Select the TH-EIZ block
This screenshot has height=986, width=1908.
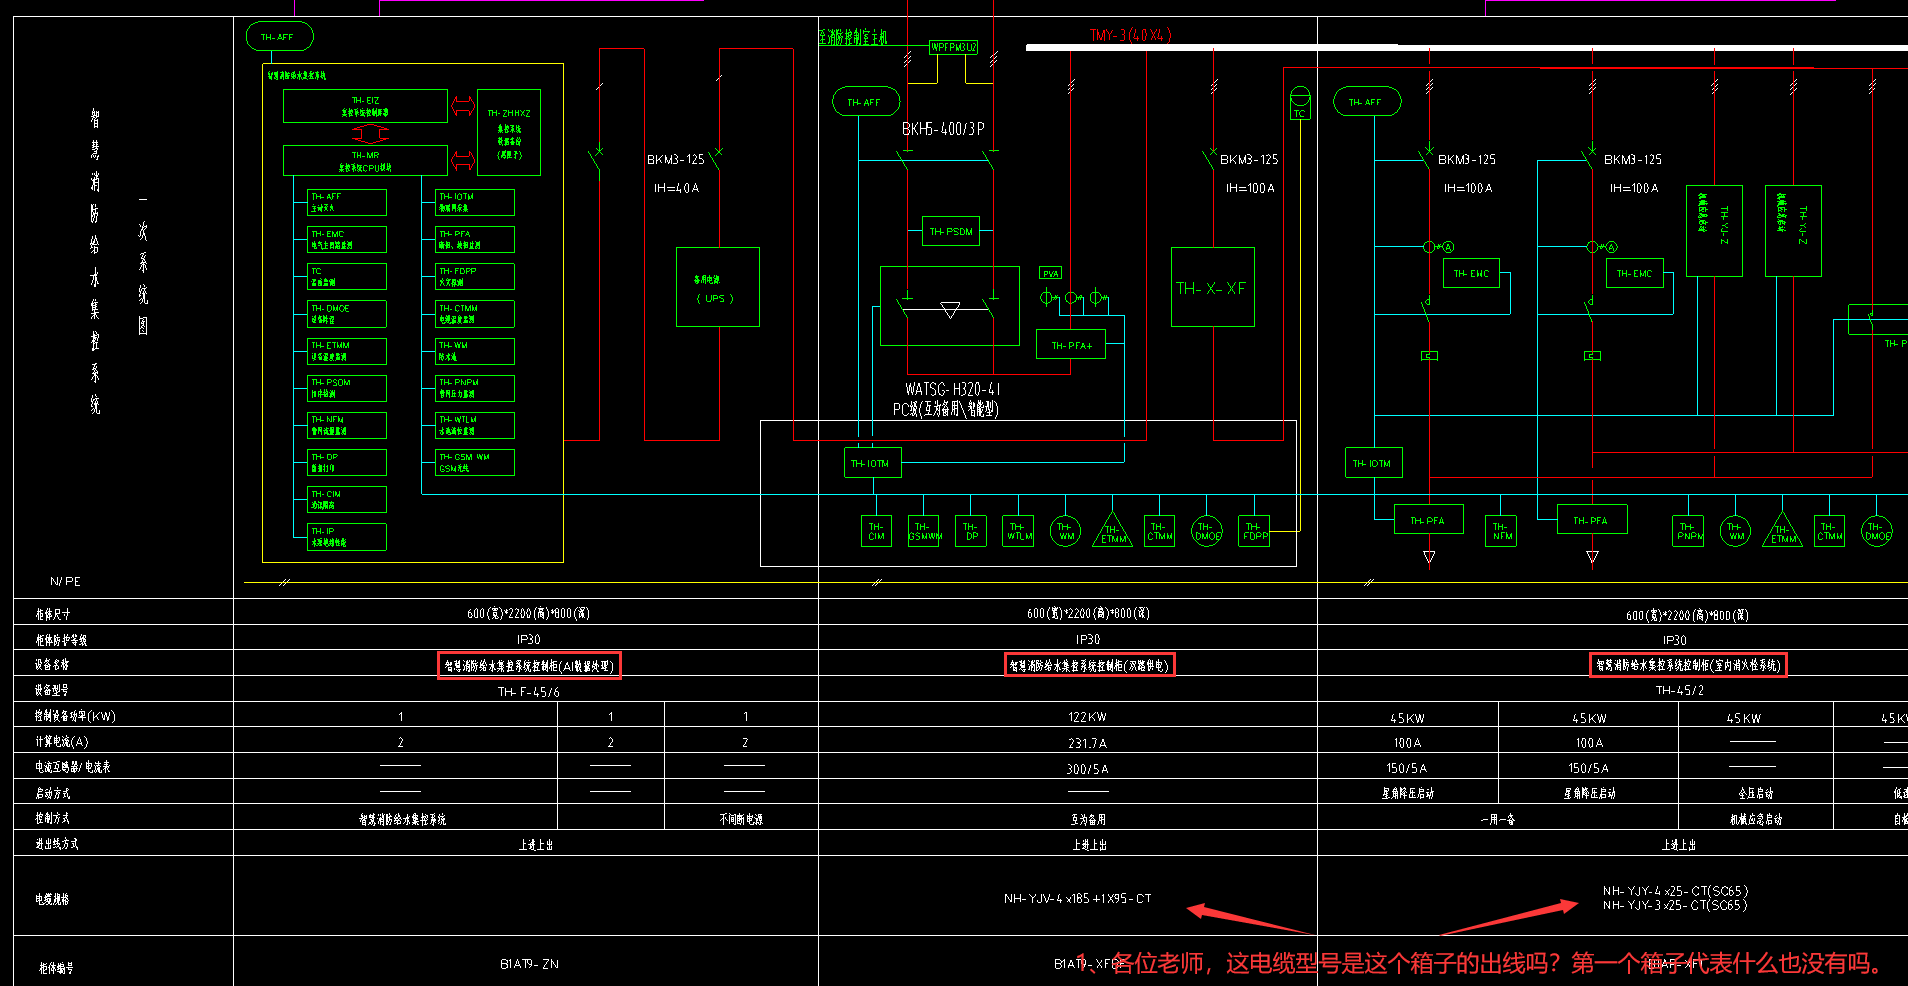coord(365,106)
